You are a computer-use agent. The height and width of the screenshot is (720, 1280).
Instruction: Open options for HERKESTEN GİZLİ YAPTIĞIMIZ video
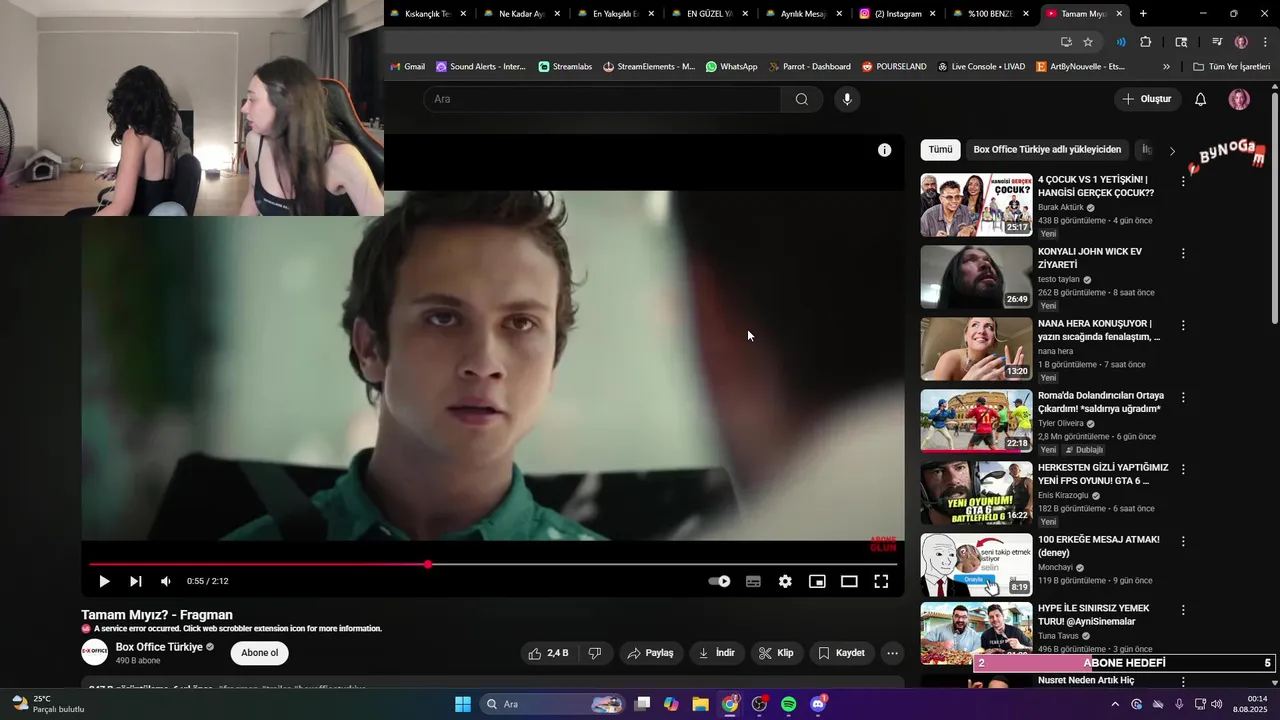[1183, 470]
